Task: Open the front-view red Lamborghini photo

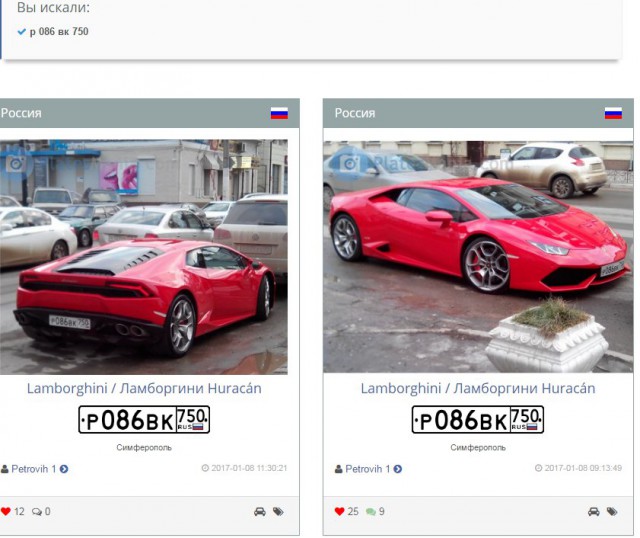Action: [x=478, y=257]
